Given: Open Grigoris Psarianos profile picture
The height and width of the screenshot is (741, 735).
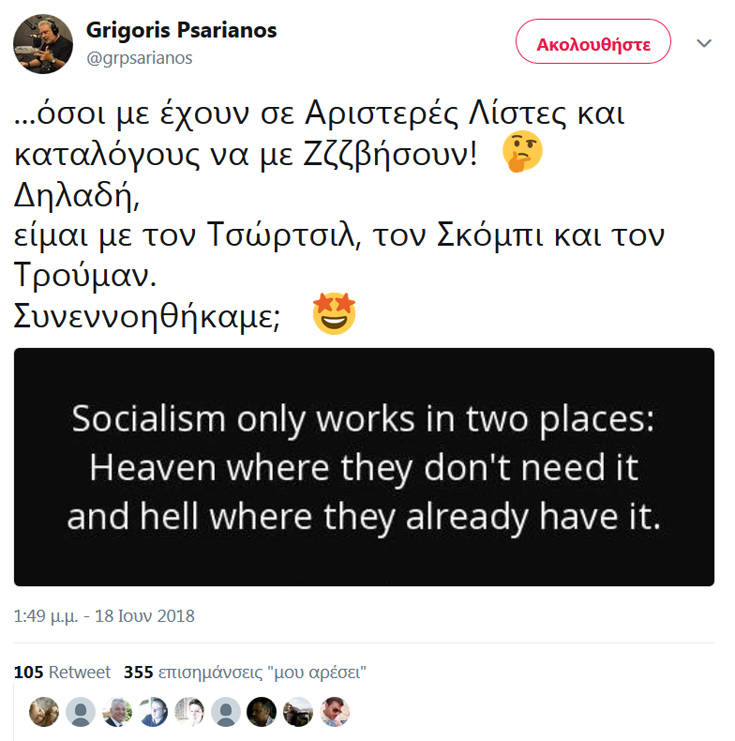Looking at the screenshot, I should 43,44.
